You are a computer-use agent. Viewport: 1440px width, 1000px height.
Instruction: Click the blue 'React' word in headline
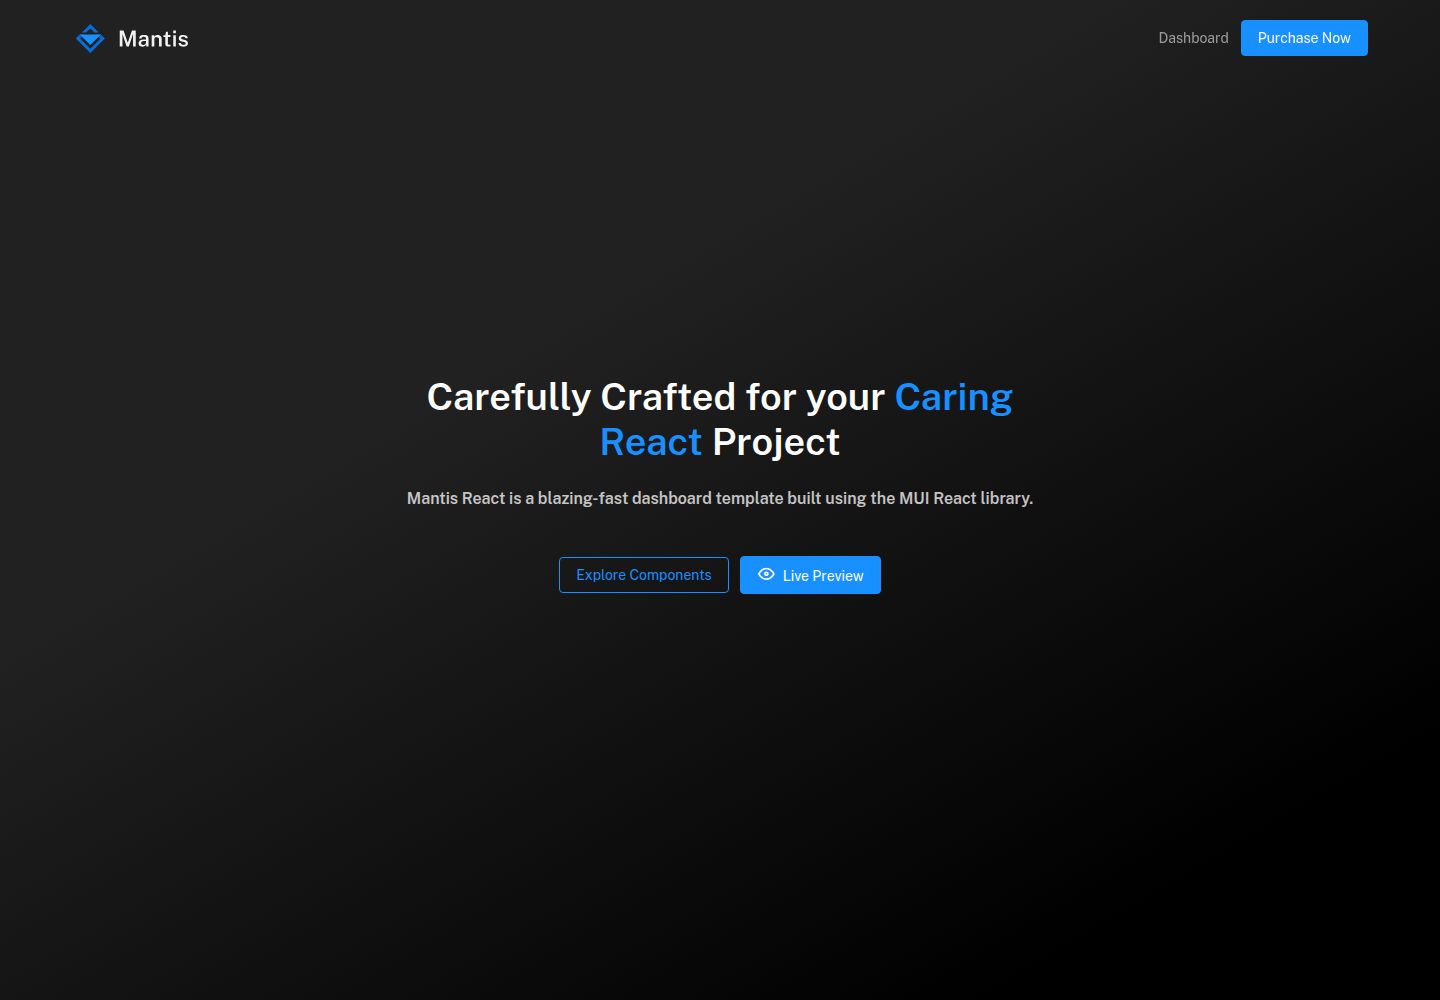651,442
